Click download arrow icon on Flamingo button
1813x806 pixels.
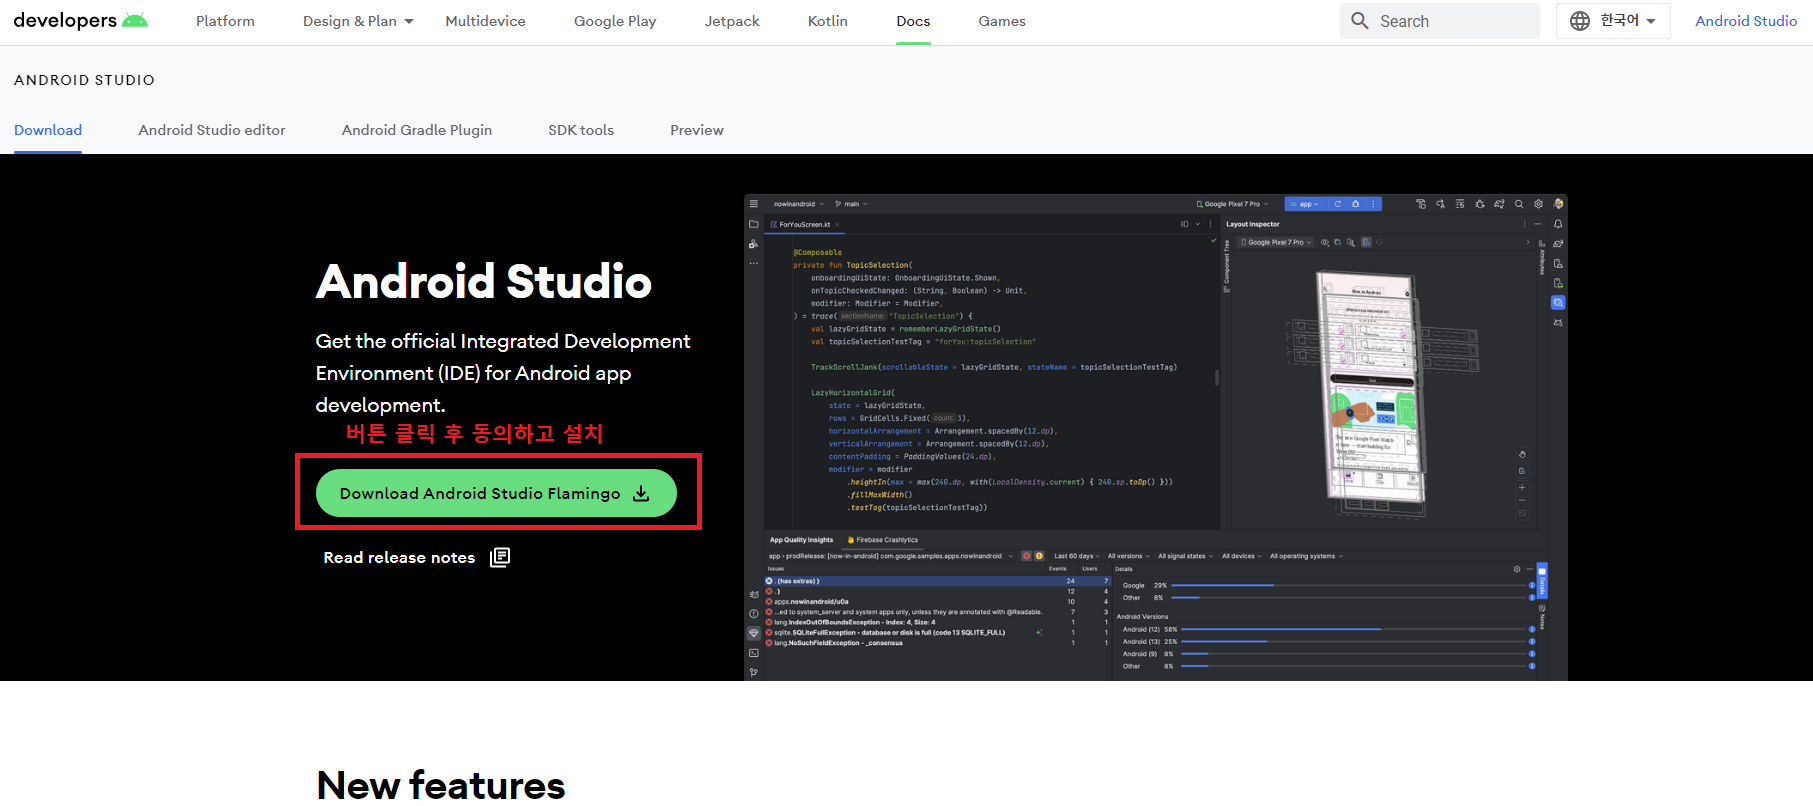click(642, 494)
